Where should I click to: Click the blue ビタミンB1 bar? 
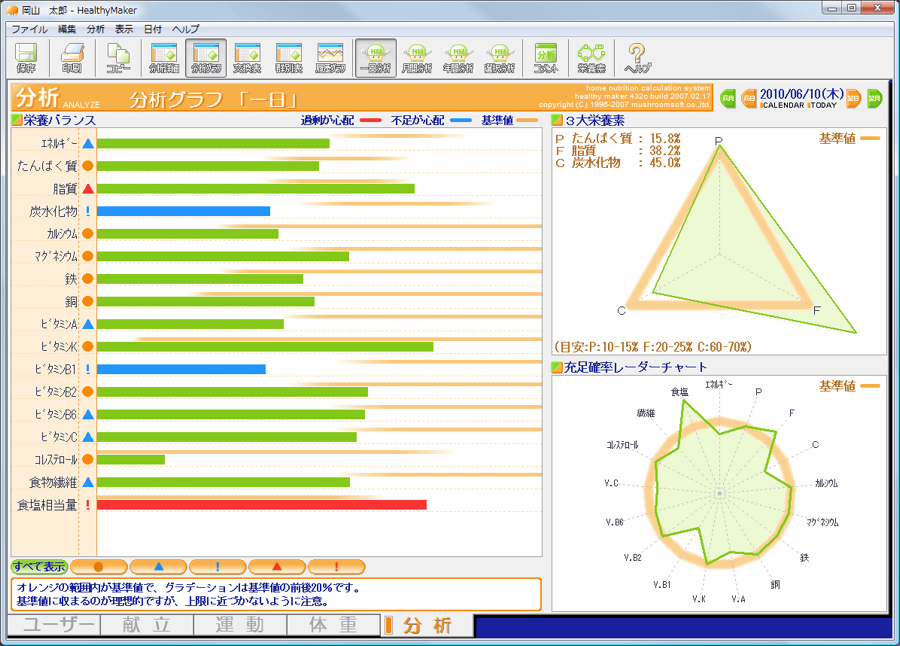(181, 369)
